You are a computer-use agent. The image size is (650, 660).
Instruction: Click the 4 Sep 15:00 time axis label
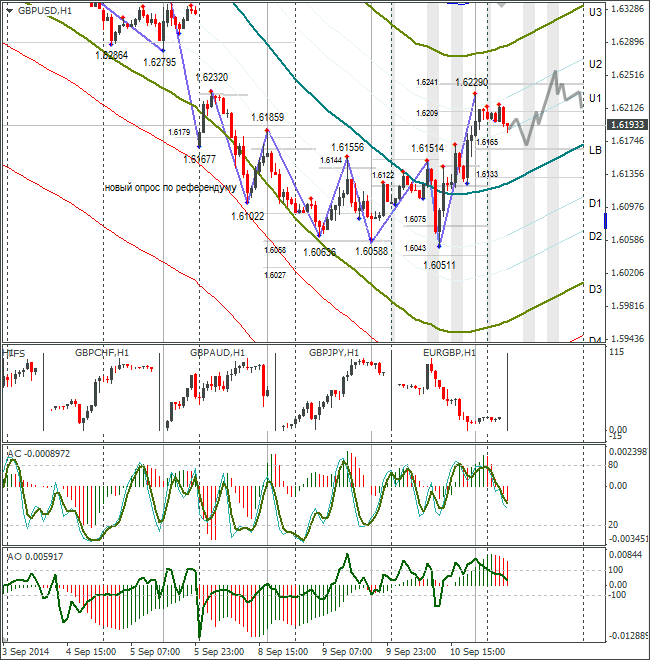91,652
